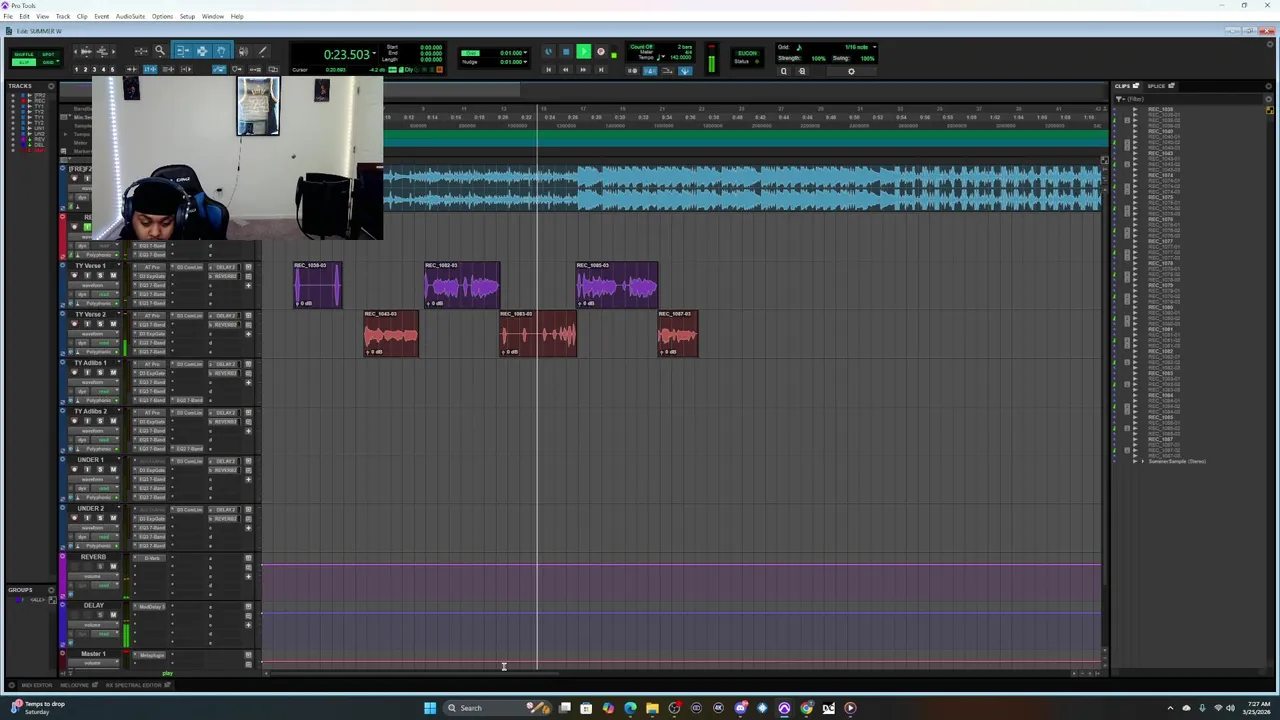The image size is (1280, 720).
Task: Open grid settings gear icon
Action: point(851,71)
